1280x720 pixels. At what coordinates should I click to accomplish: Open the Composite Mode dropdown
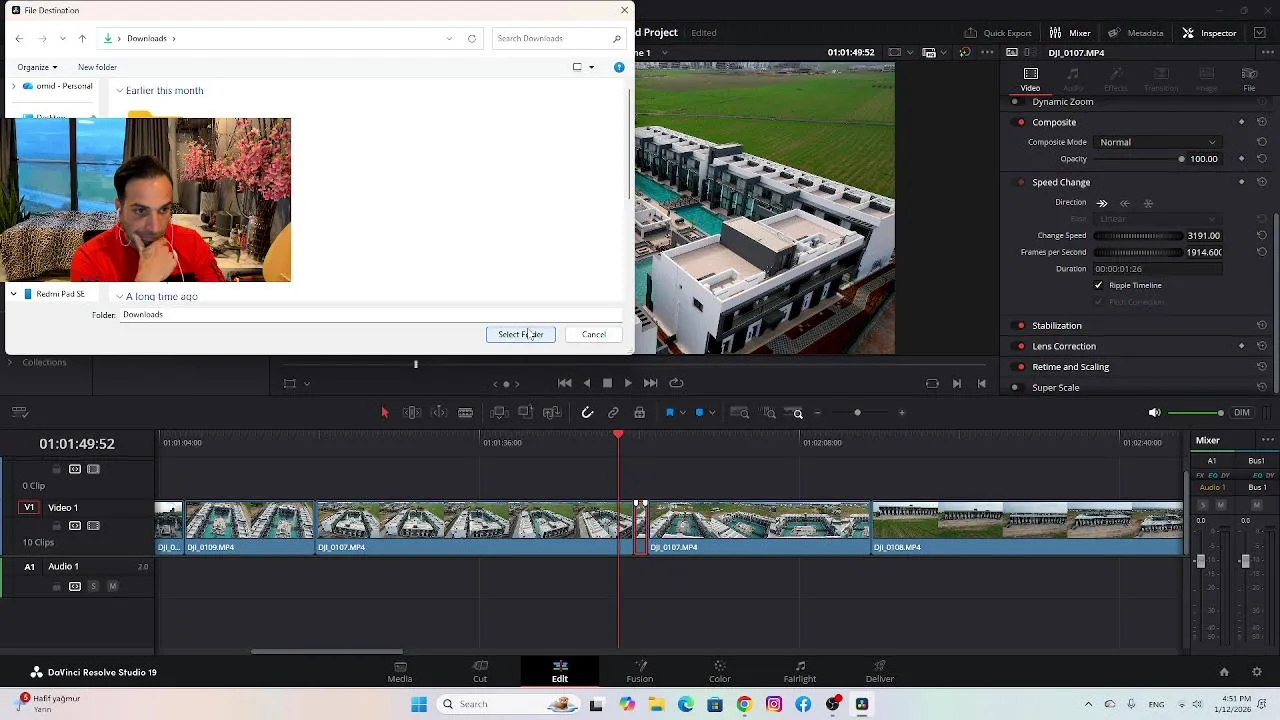pyautogui.click(x=1157, y=142)
